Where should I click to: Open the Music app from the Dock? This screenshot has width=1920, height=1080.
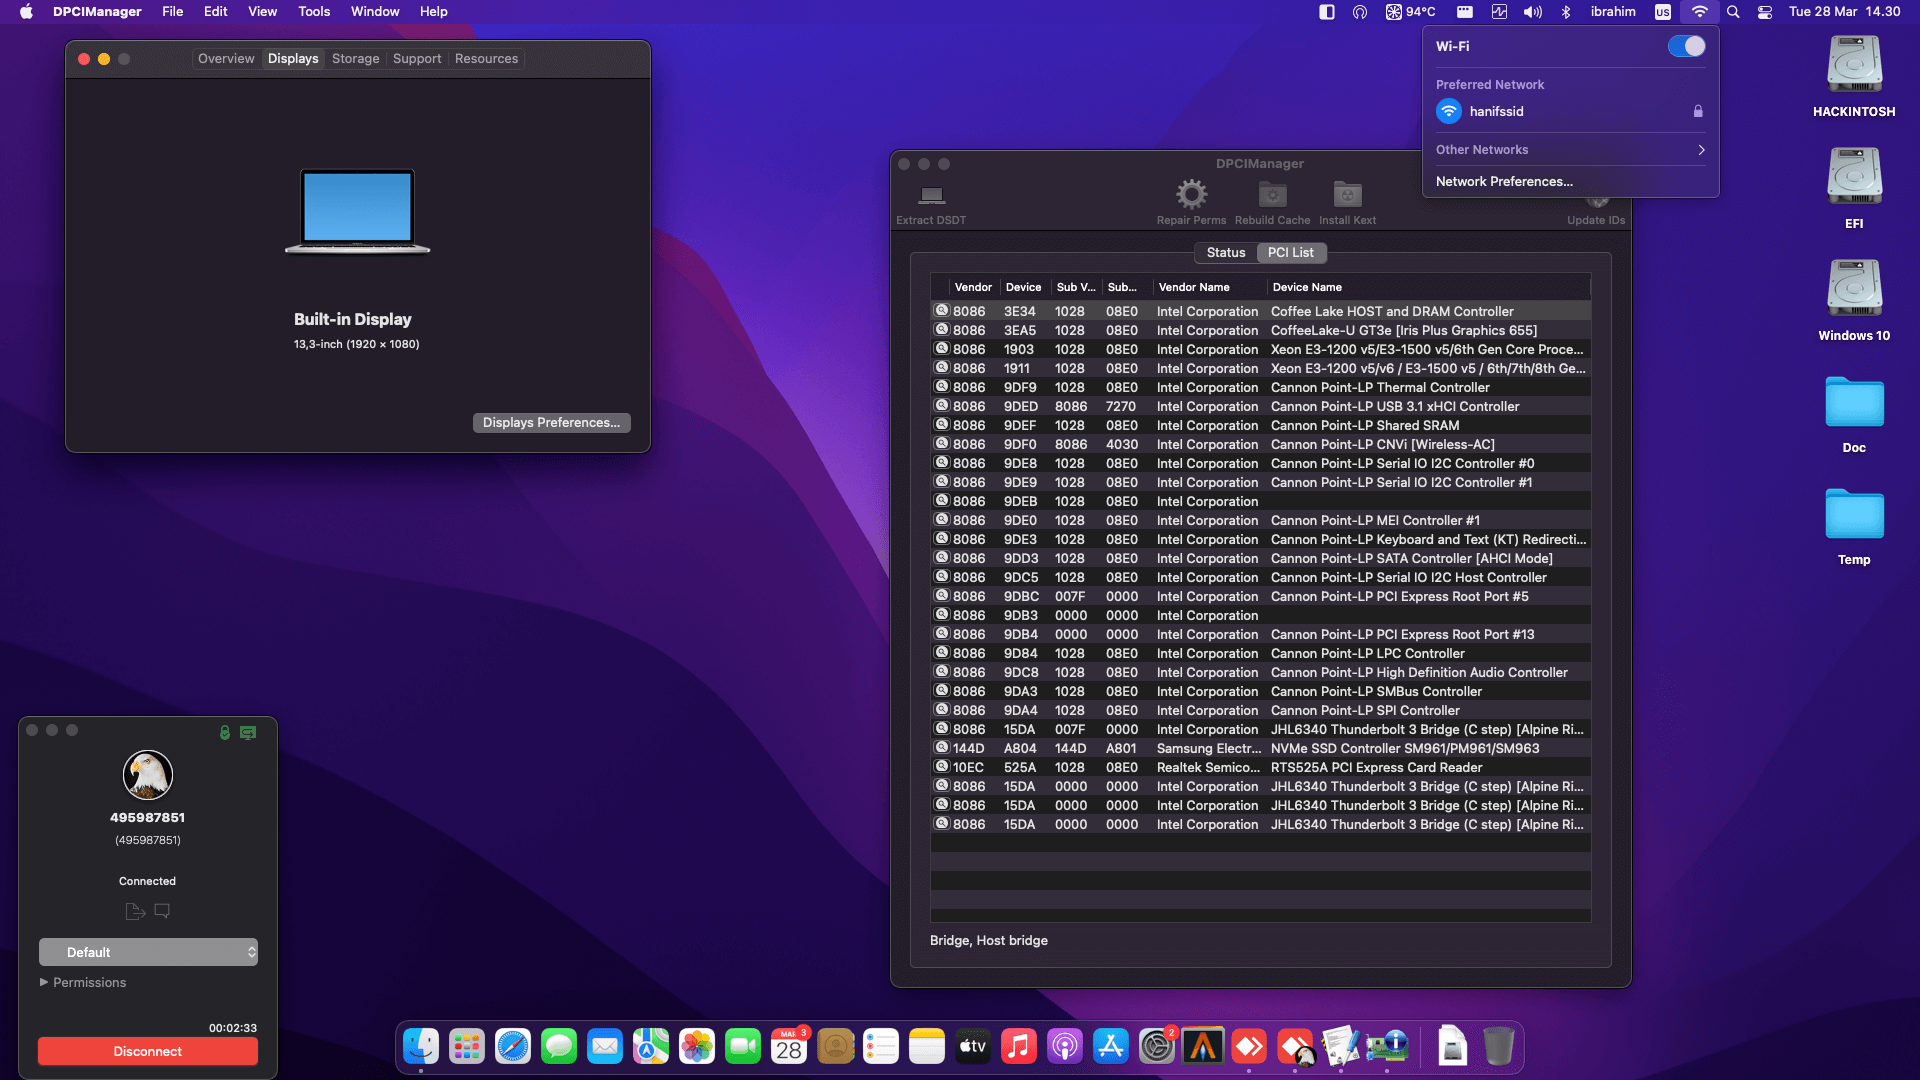1019,1046
